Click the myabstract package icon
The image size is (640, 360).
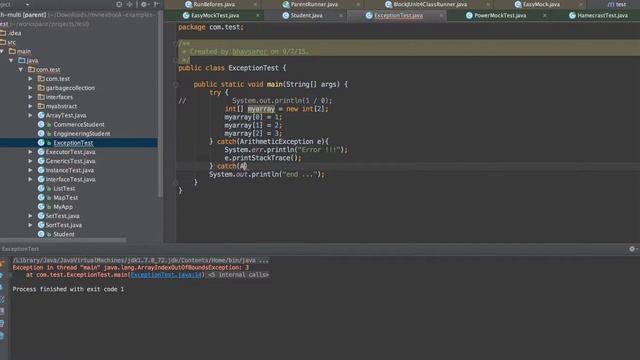pos(41,106)
